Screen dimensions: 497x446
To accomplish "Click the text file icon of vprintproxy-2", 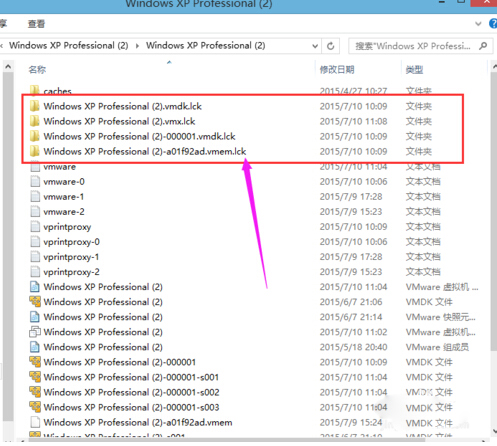I will pos(35,272).
